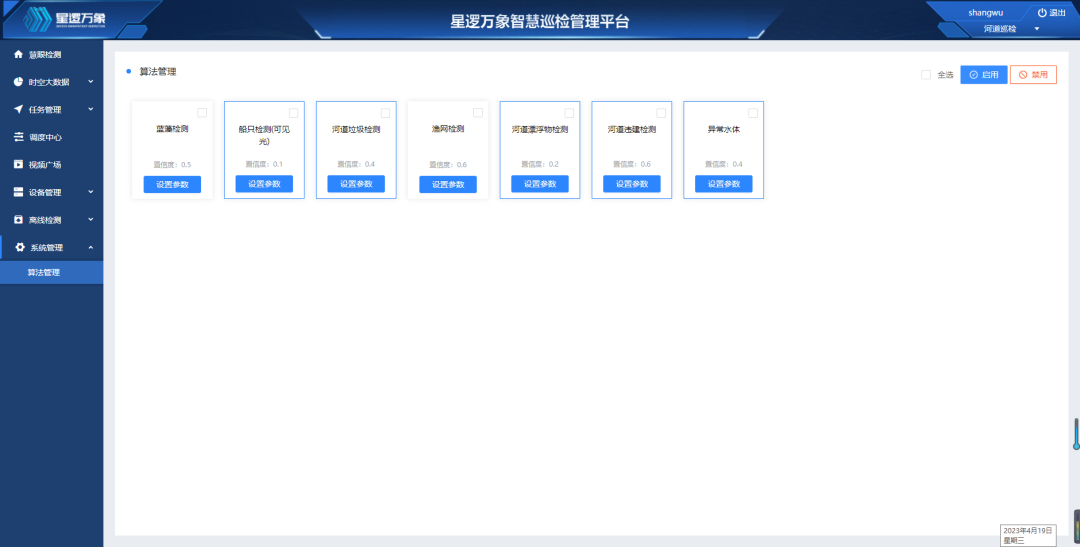This screenshot has width=1080, height=547.
Task: Click the paper plane icon for 任务管理
Action: point(18,109)
